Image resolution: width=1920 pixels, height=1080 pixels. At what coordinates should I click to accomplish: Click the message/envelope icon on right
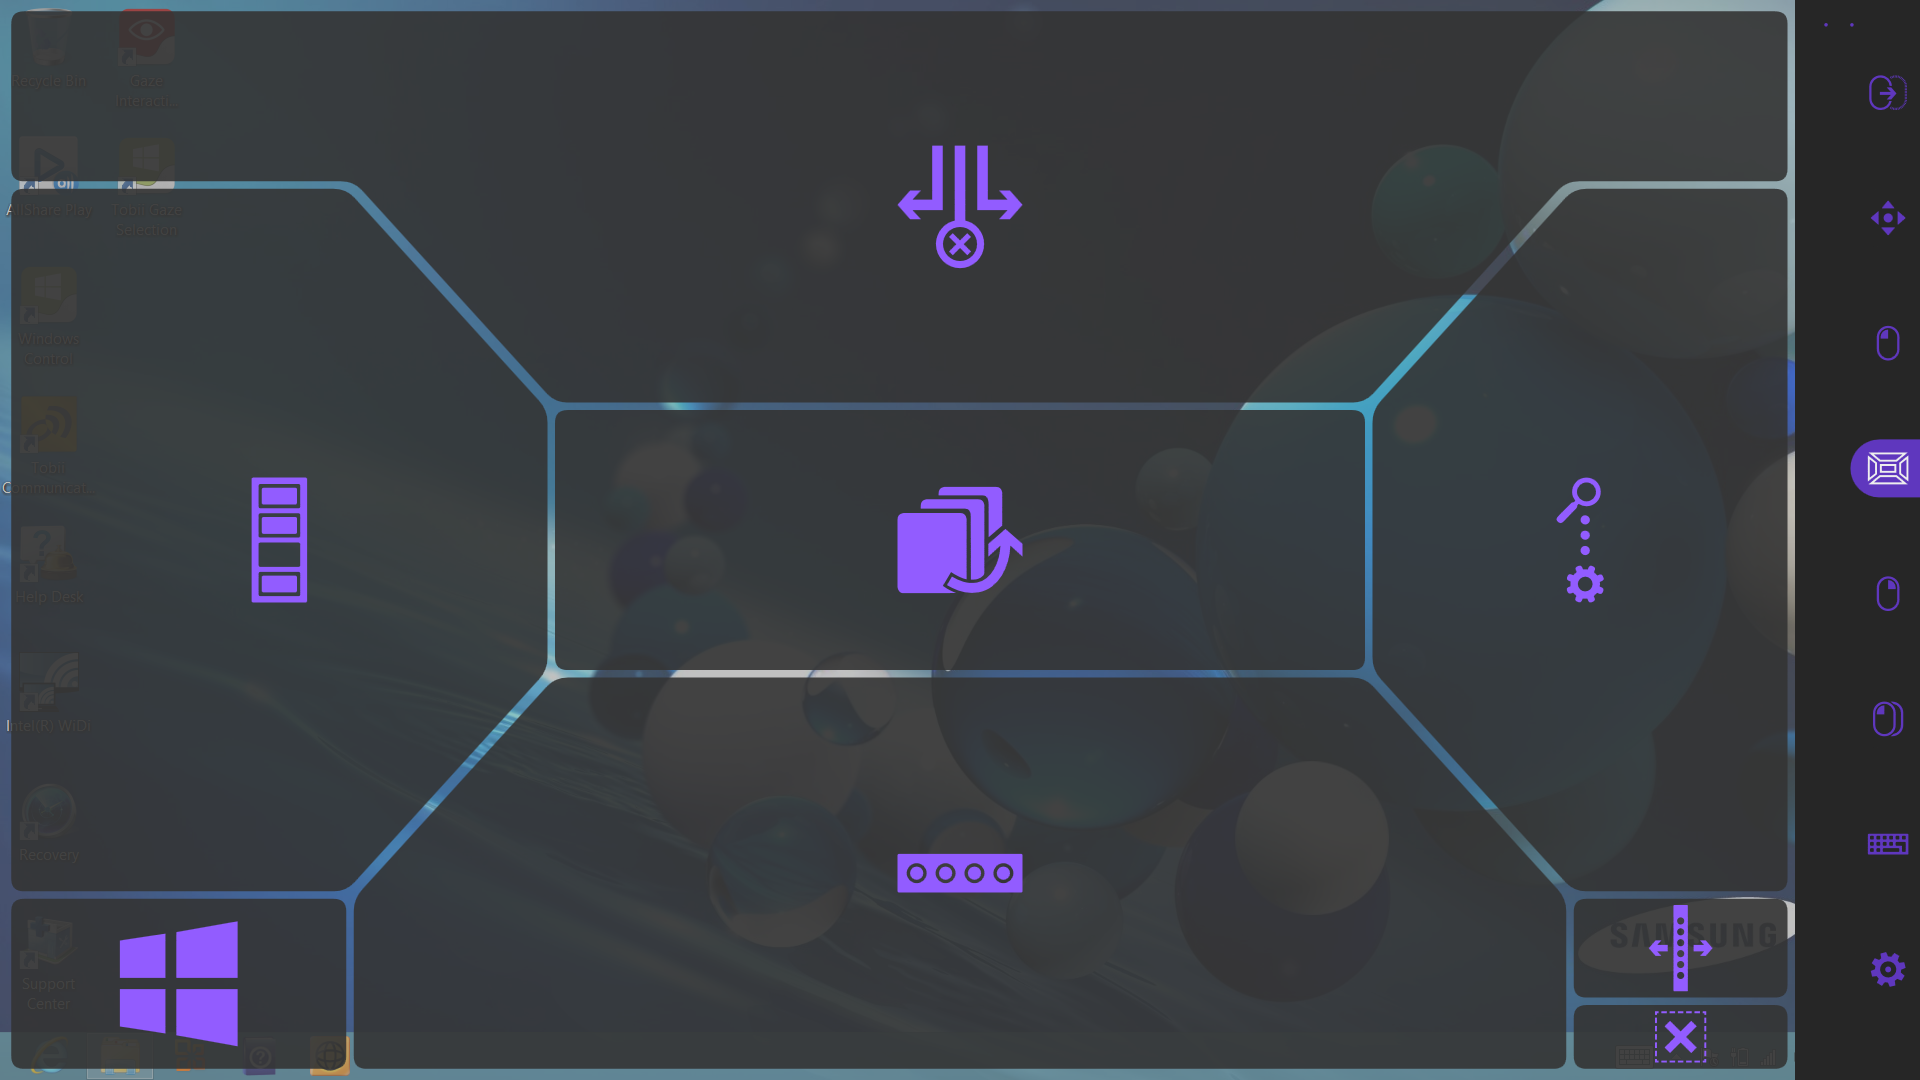click(1888, 468)
